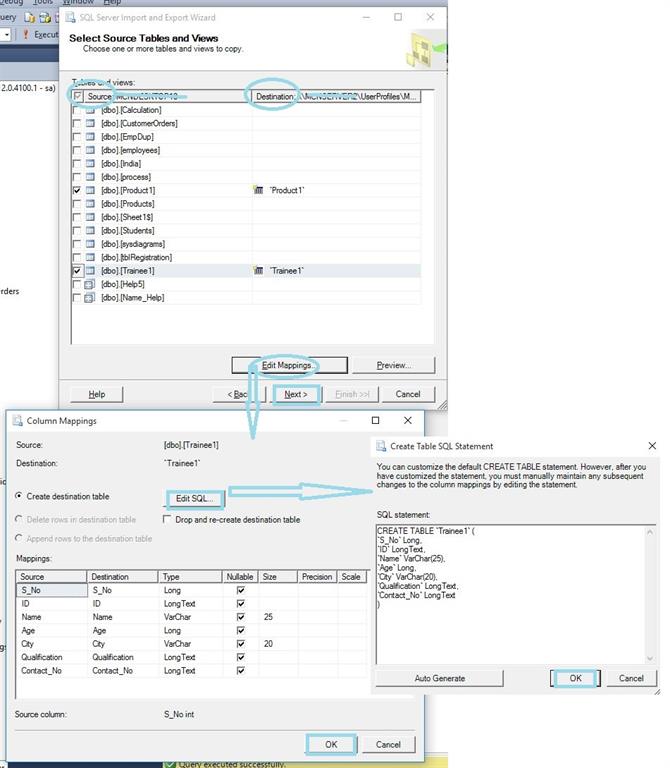Click Cancel in Create Table SQL dialog
The height and width of the screenshot is (768, 670).
(x=631, y=678)
